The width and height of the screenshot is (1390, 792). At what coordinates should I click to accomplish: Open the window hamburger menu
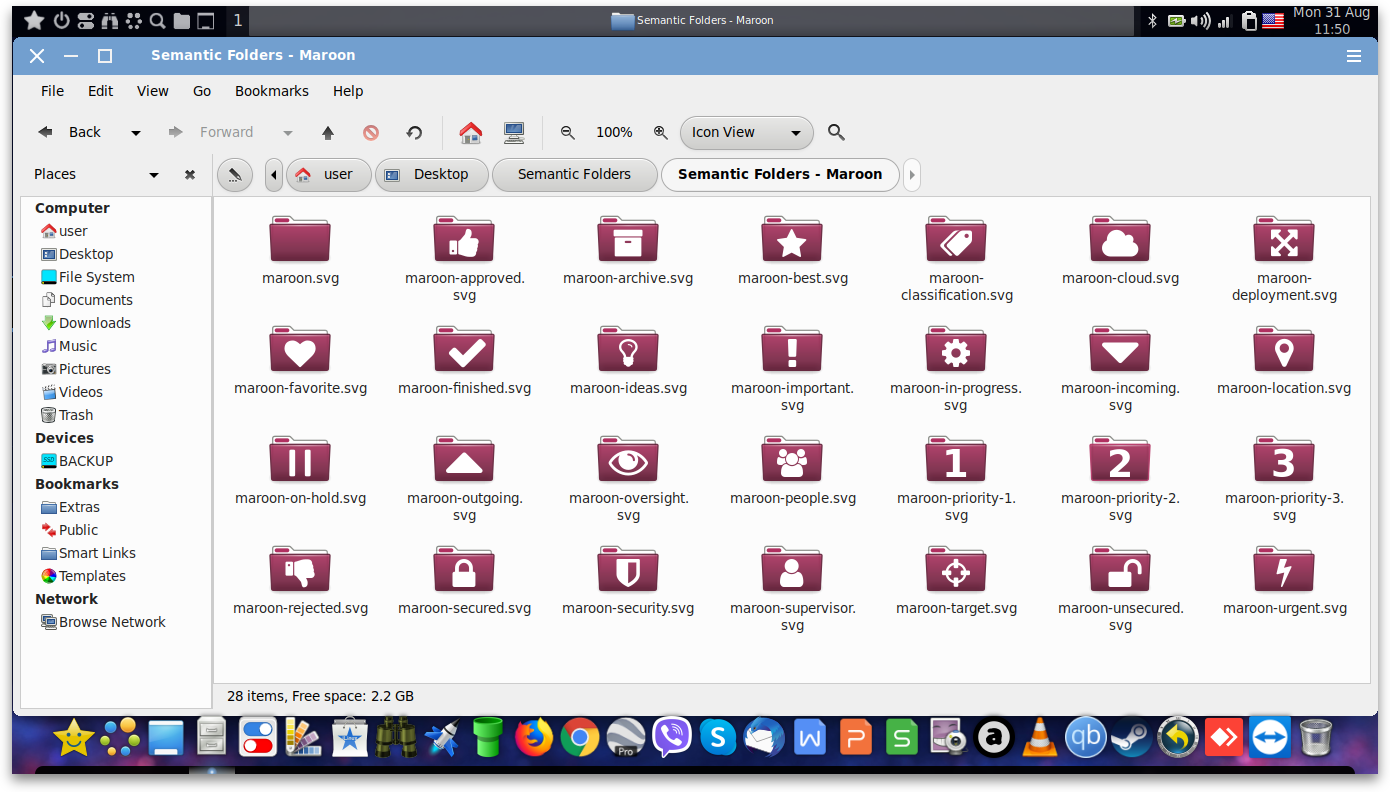1354,56
